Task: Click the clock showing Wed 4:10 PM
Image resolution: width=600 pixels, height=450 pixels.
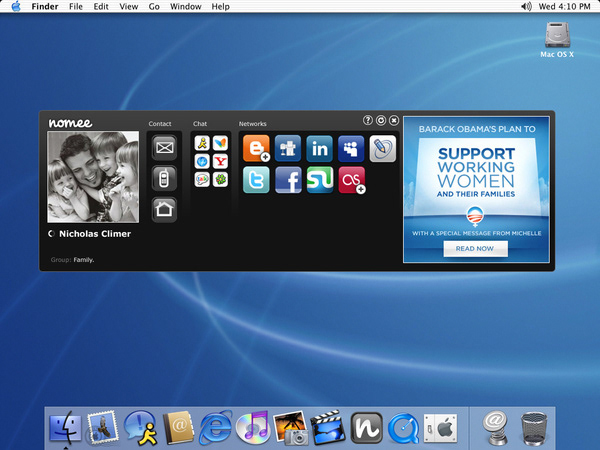Action: pyautogui.click(x=564, y=7)
